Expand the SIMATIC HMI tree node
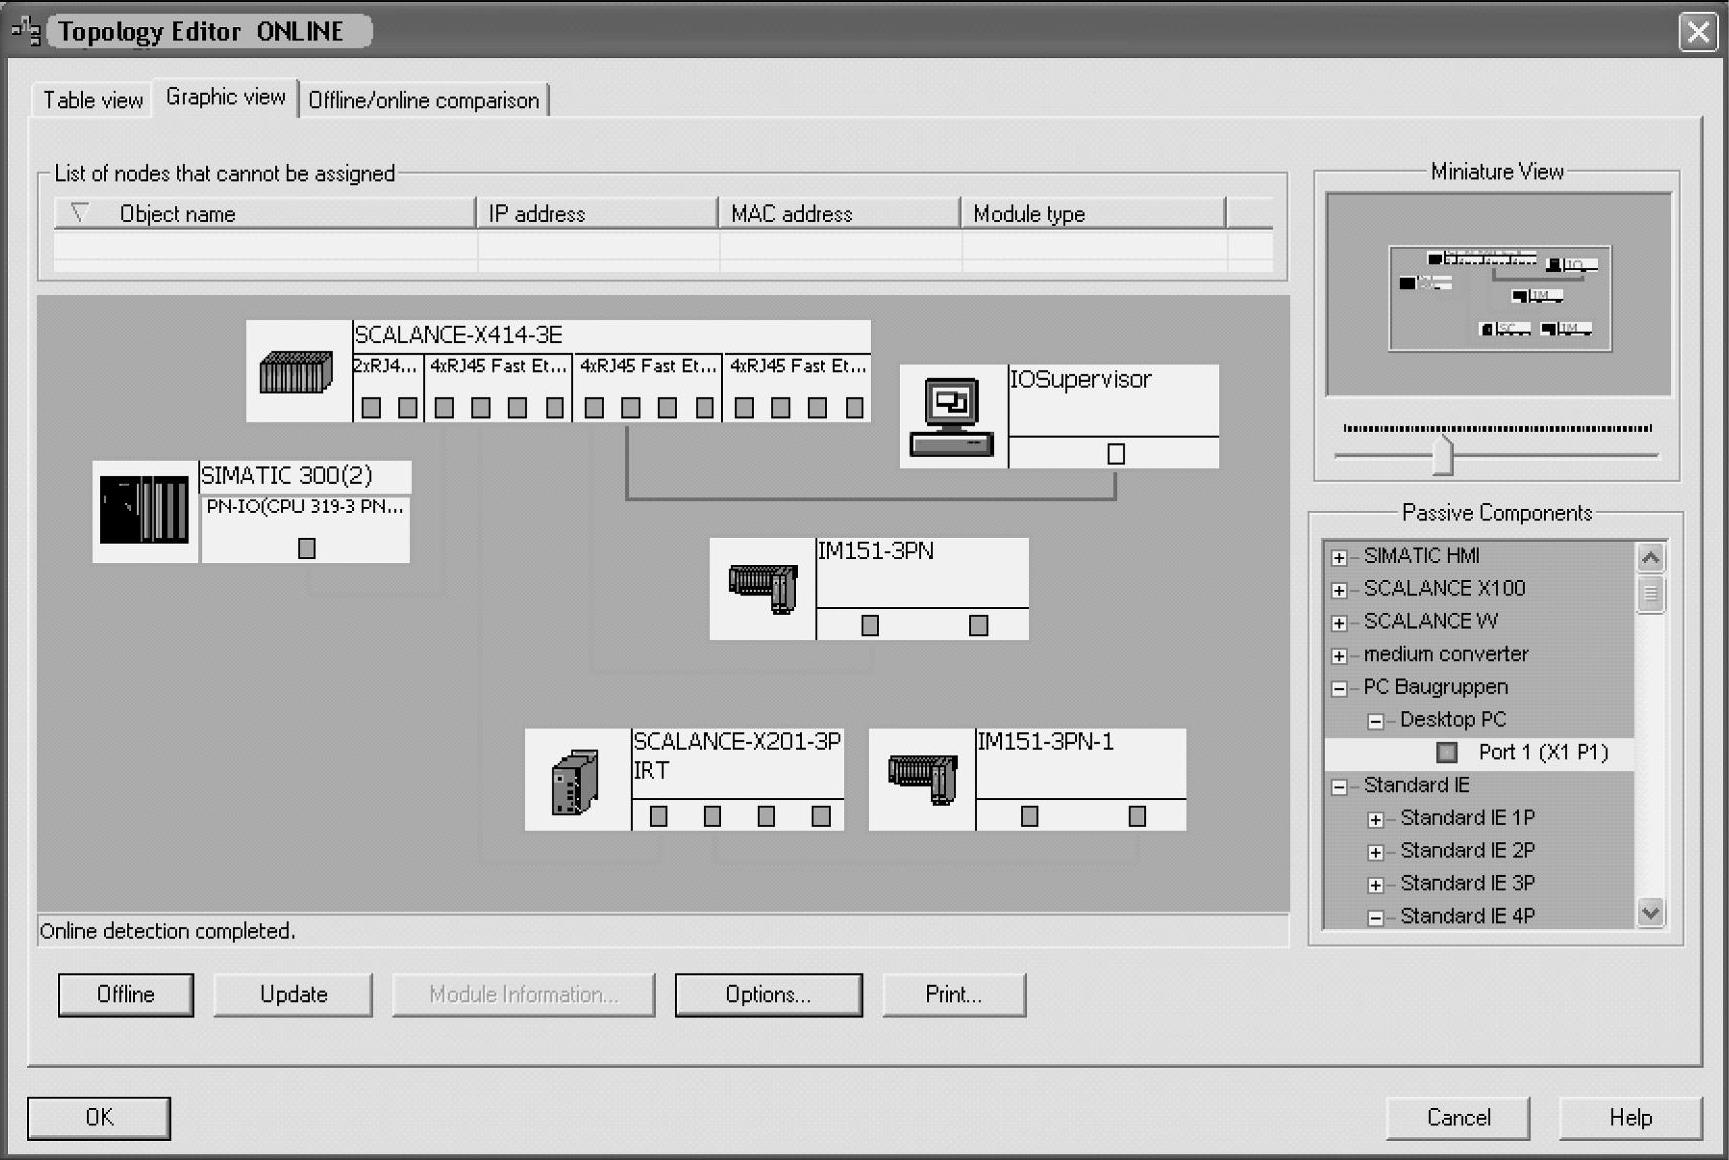 (1339, 557)
